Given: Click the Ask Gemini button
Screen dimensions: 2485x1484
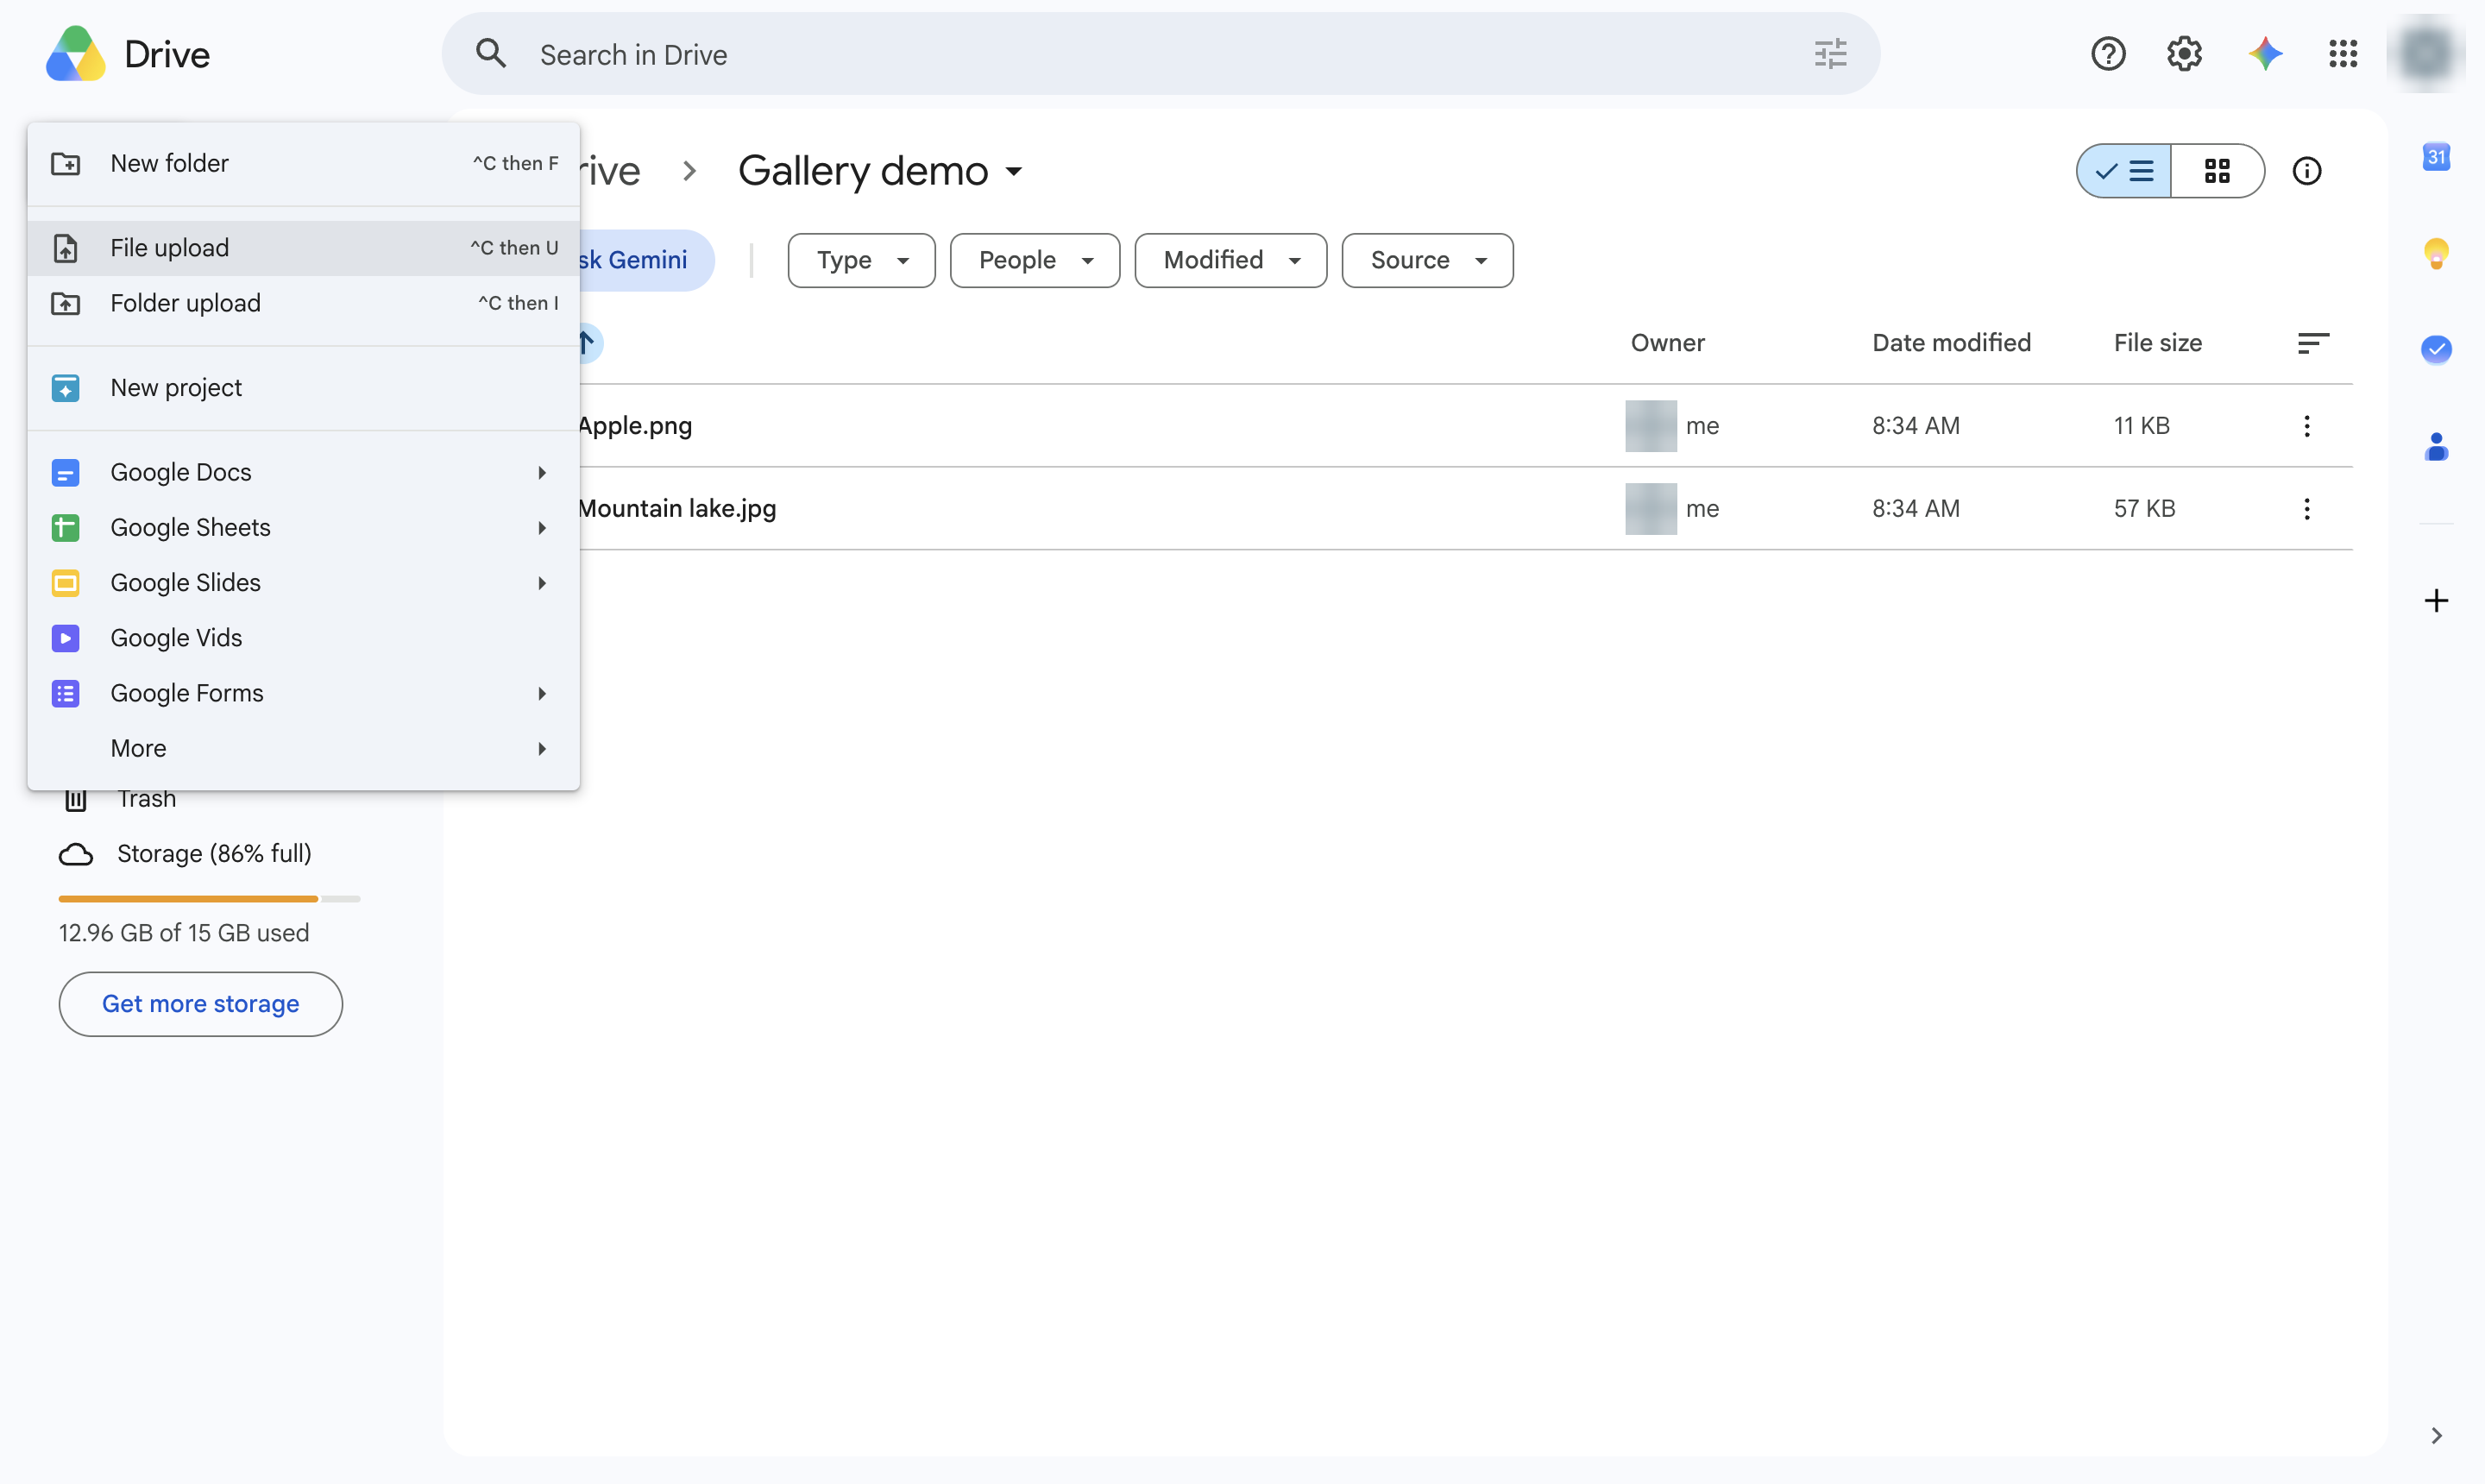Looking at the screenshot, I should [646, 261].
